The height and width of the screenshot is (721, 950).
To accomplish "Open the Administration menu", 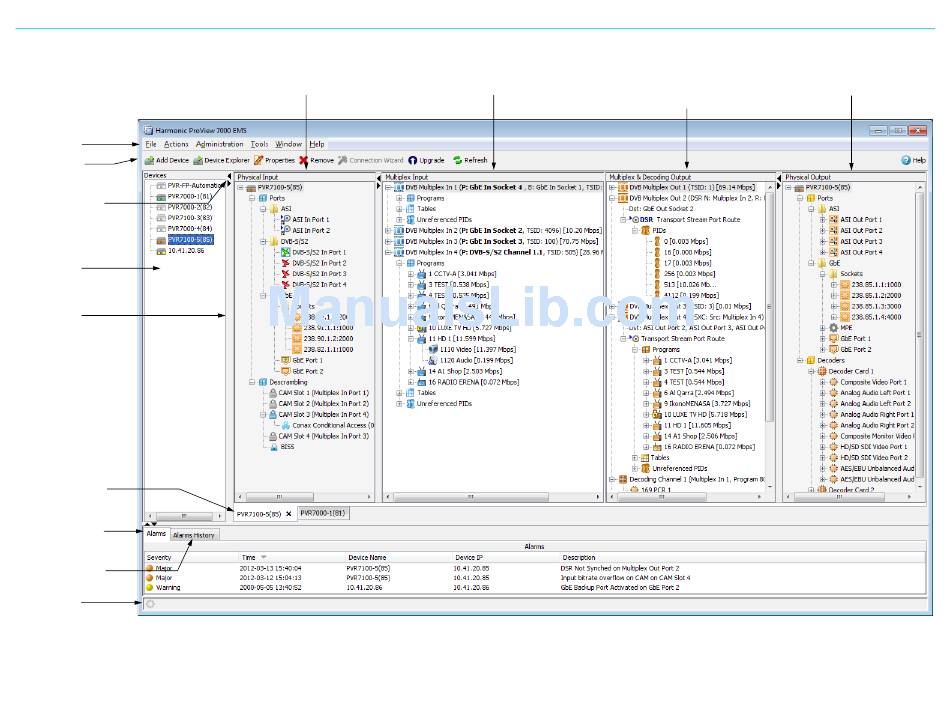I will coord(219,144).
